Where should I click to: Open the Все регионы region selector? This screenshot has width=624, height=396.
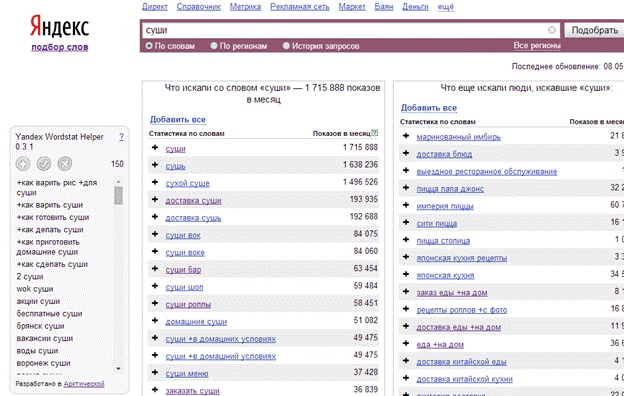537,45
